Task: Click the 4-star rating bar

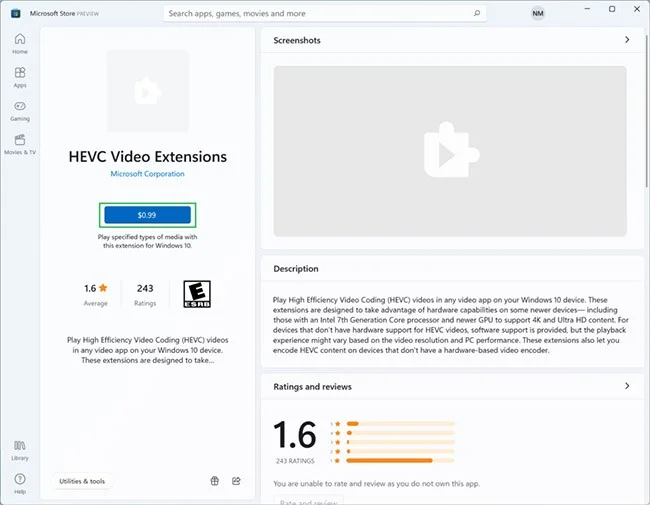Action: [x=400, y=433]
